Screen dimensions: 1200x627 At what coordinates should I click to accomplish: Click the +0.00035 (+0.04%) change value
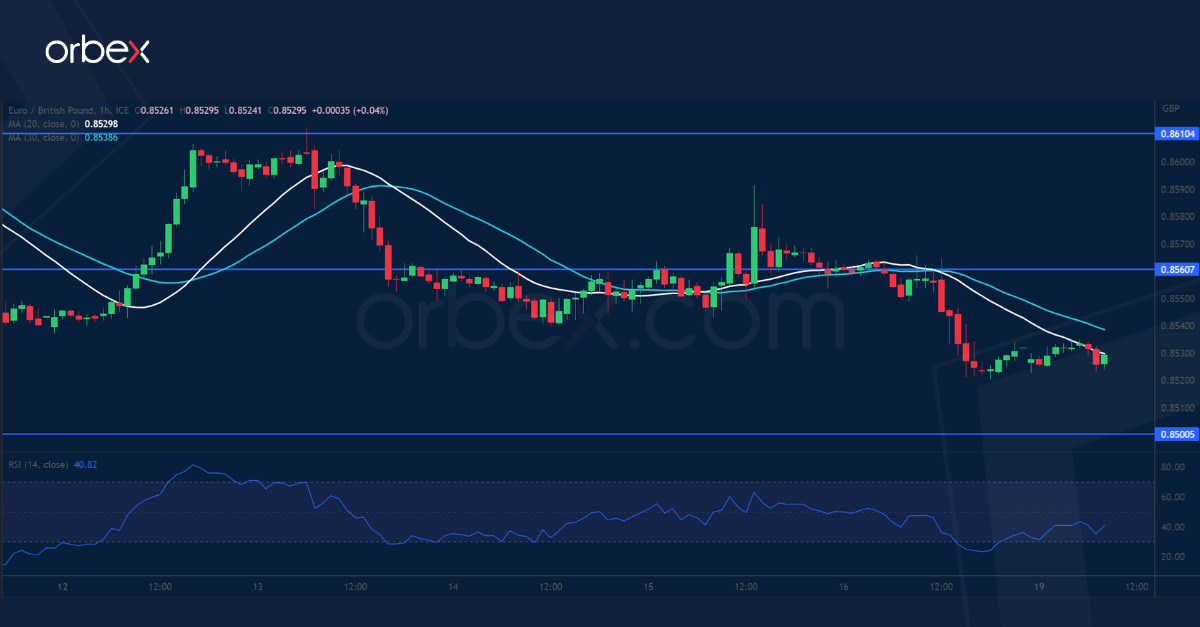point(351,110)
